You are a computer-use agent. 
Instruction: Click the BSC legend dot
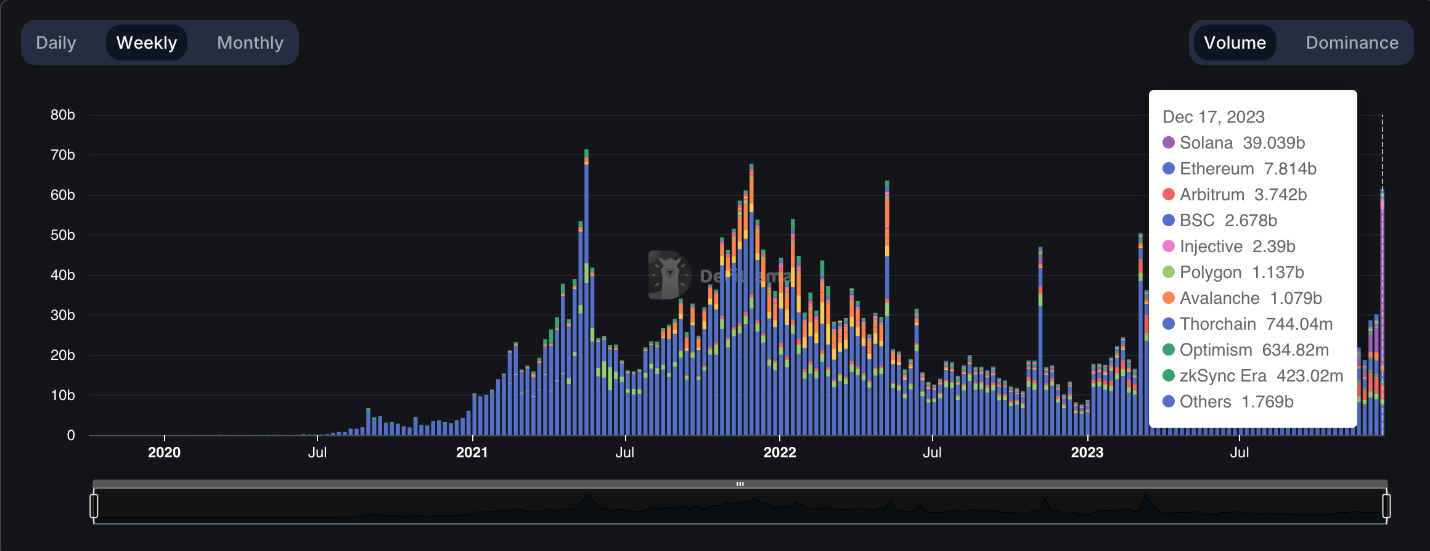pyautogui.click(x=1168, y=221)
